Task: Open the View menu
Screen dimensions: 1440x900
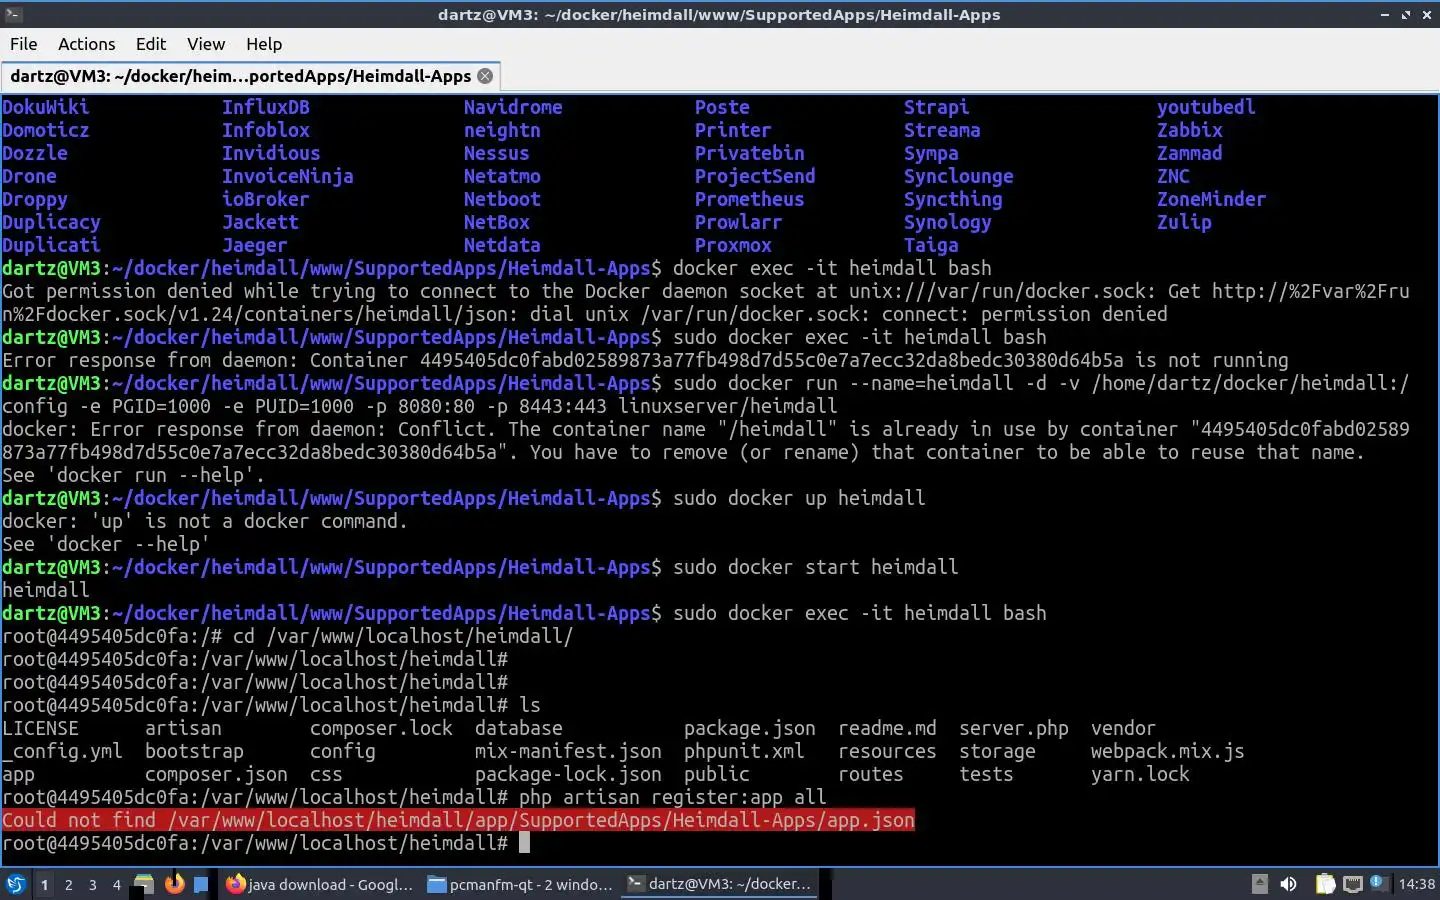Action: (x=206, y=44)
